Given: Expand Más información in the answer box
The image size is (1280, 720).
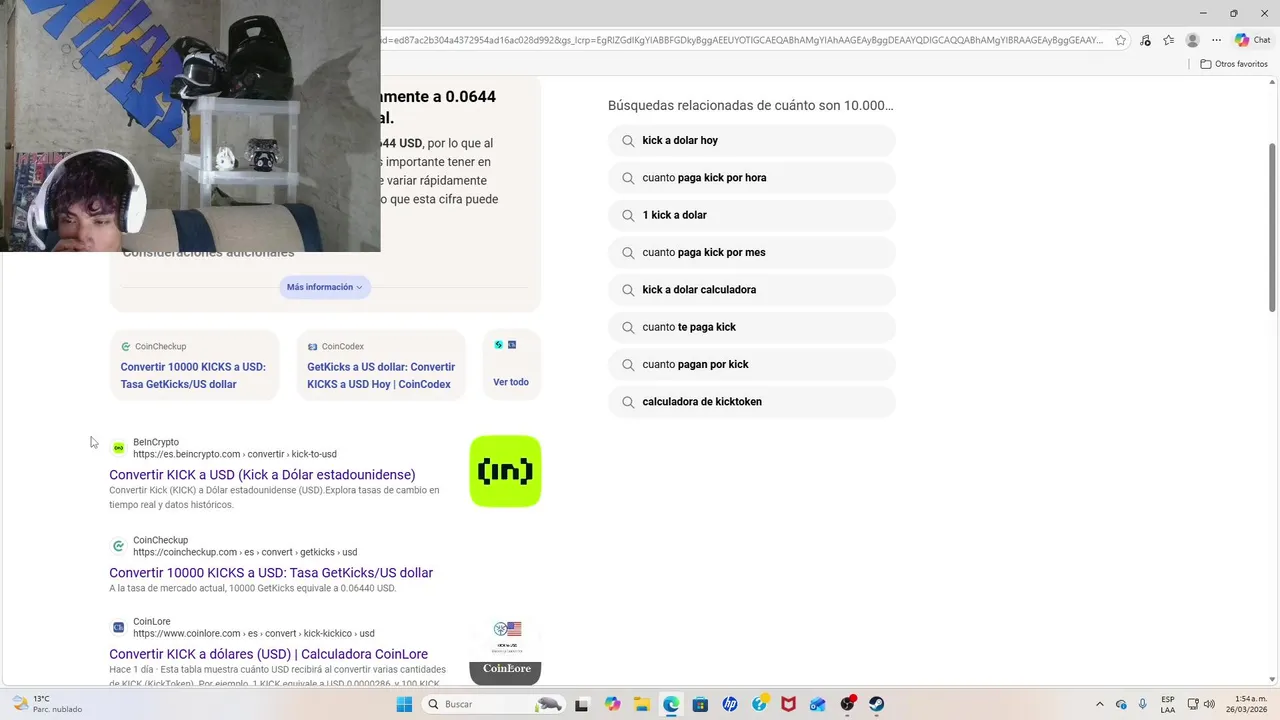Looking at the screenshot, I should pyautogui.click(x=324, y=287).
